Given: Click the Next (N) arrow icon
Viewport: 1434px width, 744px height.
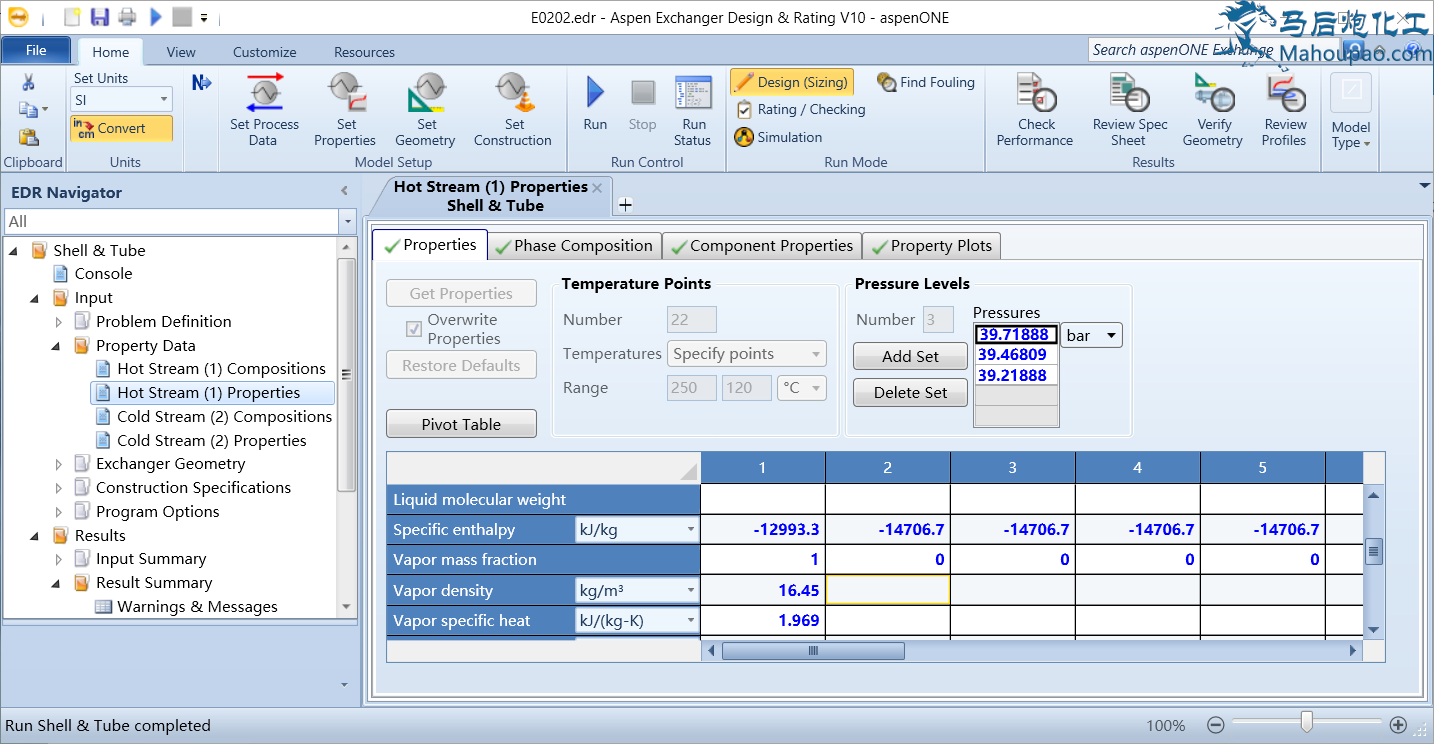Looking at the screenshot, I should 201,82.
